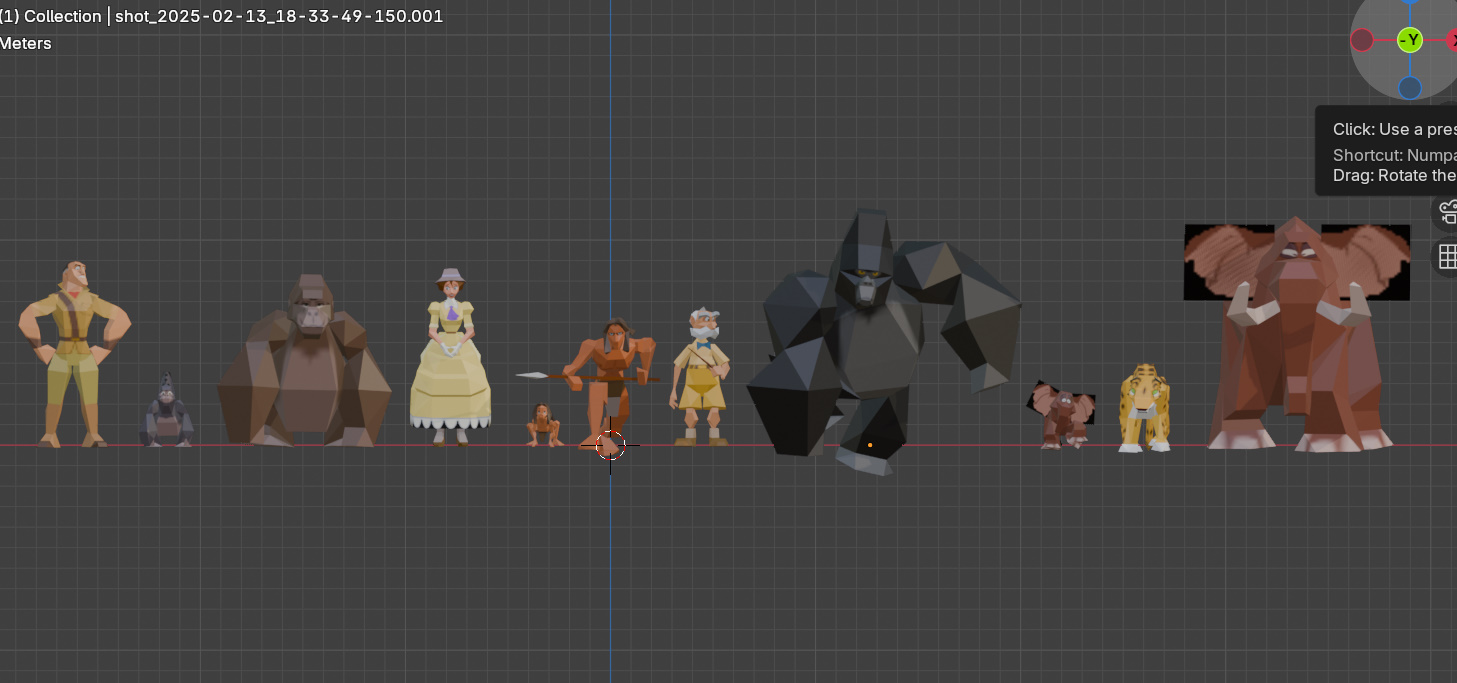Select the tiny crouching child figure
This screenshot has width=1457, height=683.
tap(543, 425)
